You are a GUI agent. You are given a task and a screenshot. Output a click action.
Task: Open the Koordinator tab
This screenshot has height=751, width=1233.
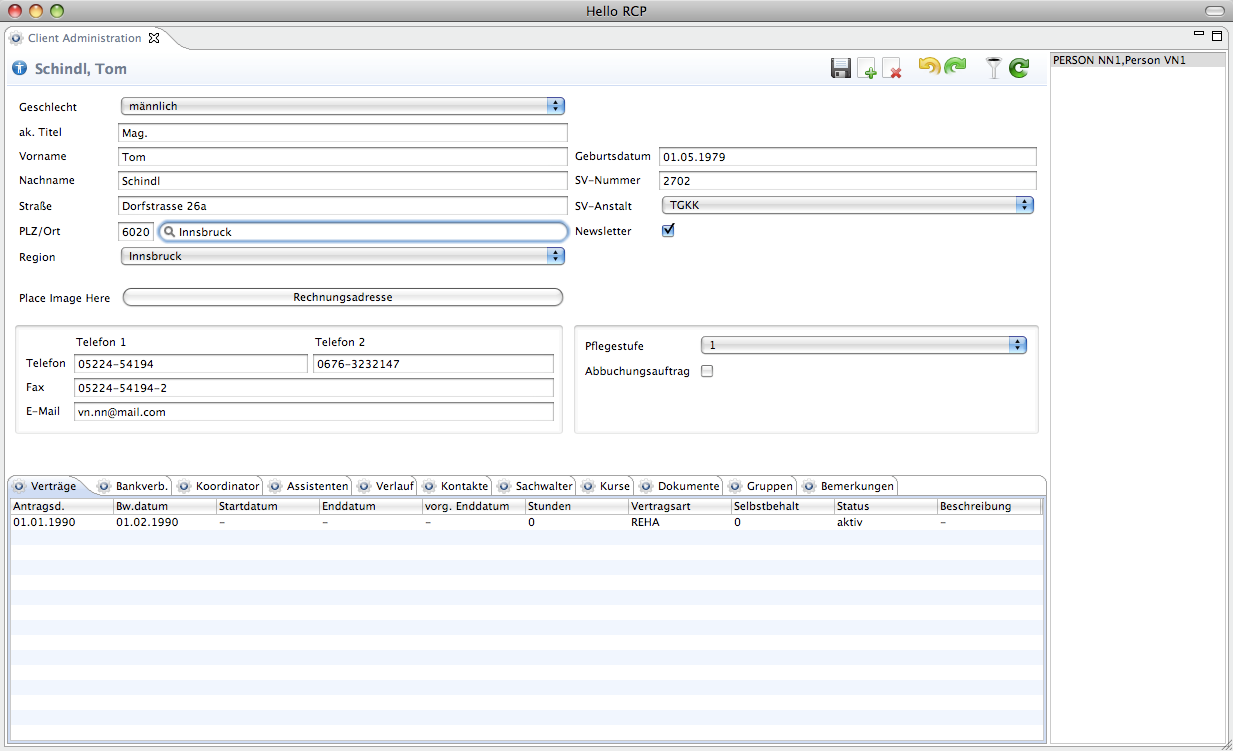(x=218, y=486)
